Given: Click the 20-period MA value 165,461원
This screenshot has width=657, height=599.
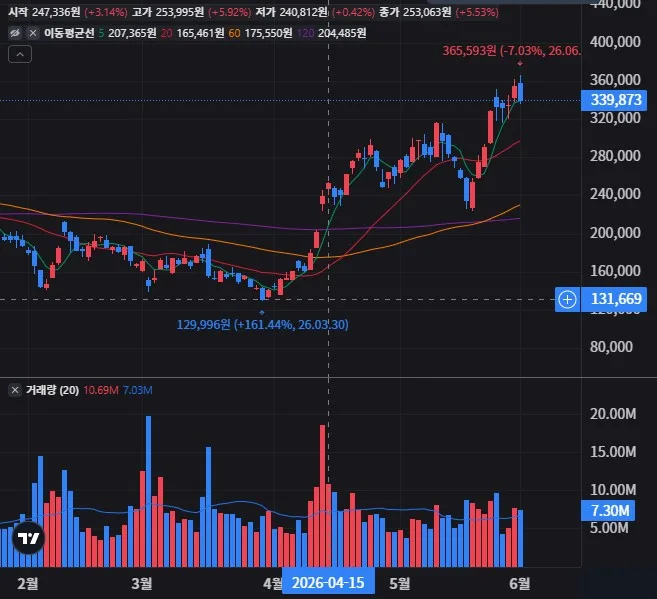Looking at the screenshot, I should pos(200,33).
